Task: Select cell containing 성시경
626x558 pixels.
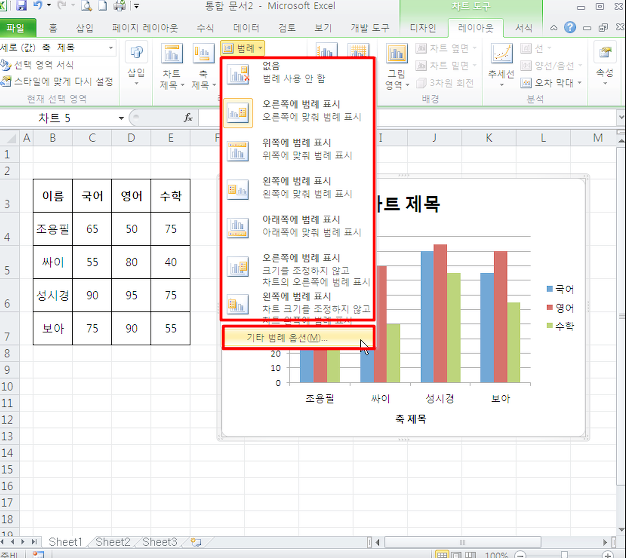Action: (x=53, y=295)
